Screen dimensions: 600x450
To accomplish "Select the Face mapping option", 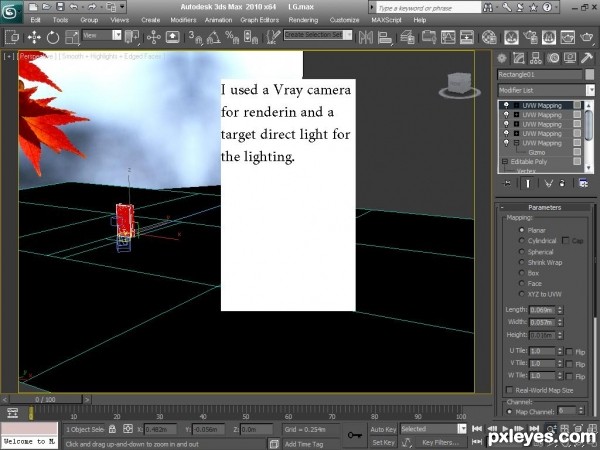I will point(521,283).
